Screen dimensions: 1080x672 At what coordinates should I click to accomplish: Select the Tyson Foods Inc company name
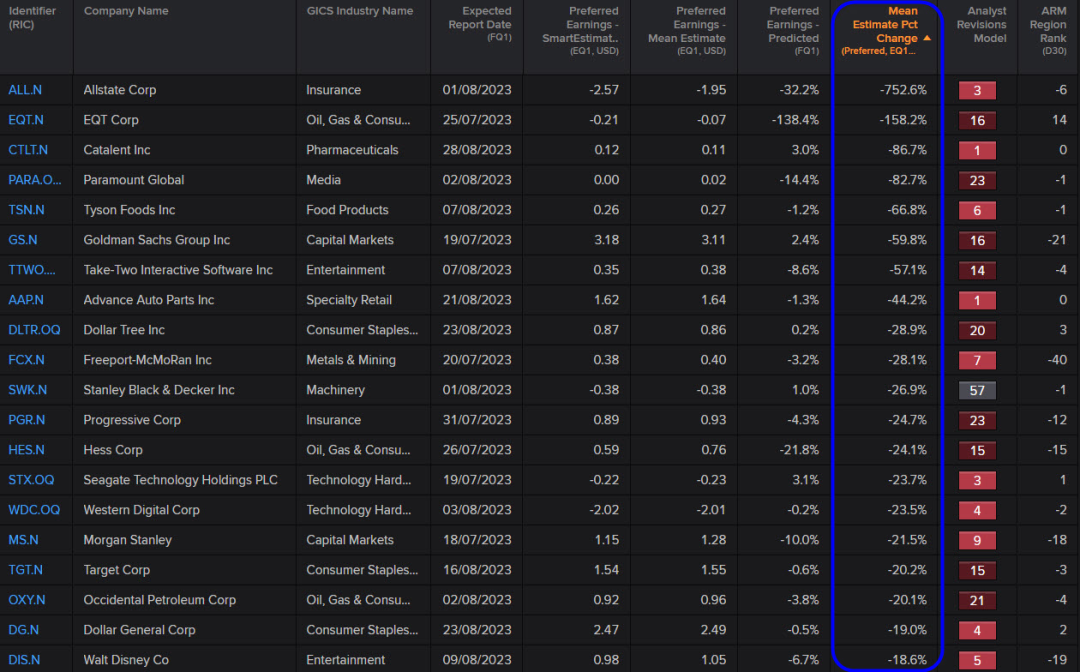[x=129, y=210]
